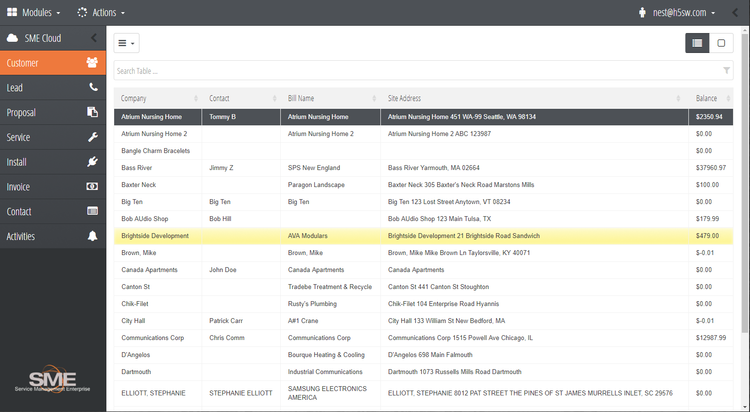The width and height of the screenshot is (750, 412).
Task: Open the Lead module phone icon
Action: (x=93, y=88)
